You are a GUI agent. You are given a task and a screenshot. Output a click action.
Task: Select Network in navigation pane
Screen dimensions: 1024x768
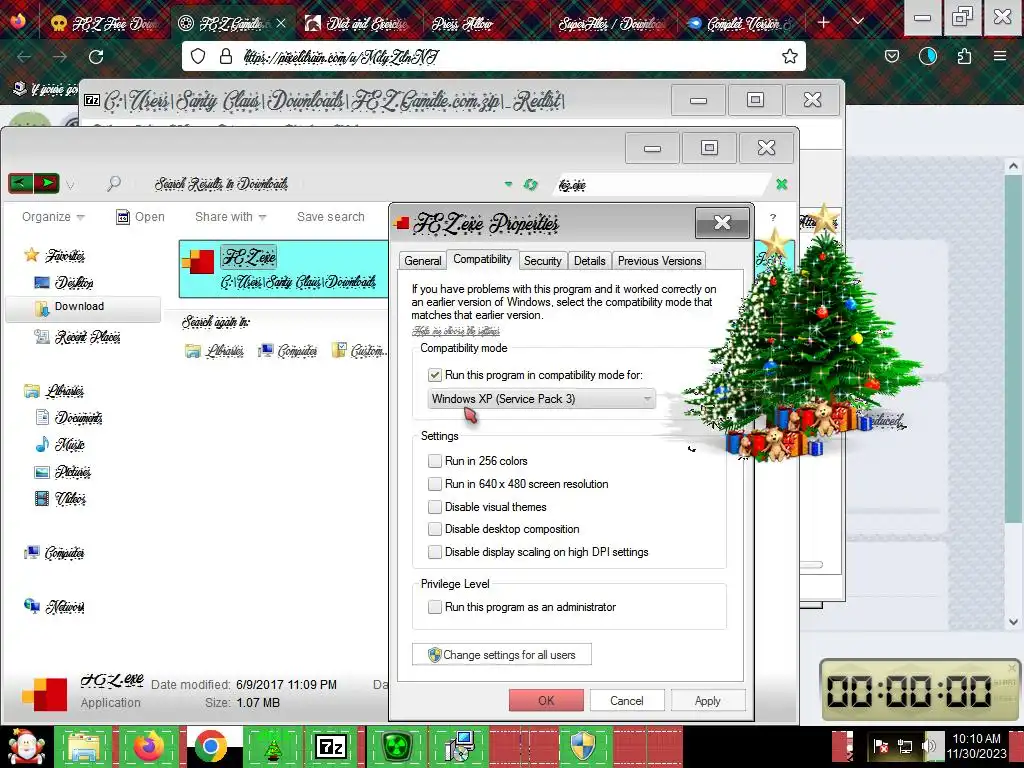(54, 607)
